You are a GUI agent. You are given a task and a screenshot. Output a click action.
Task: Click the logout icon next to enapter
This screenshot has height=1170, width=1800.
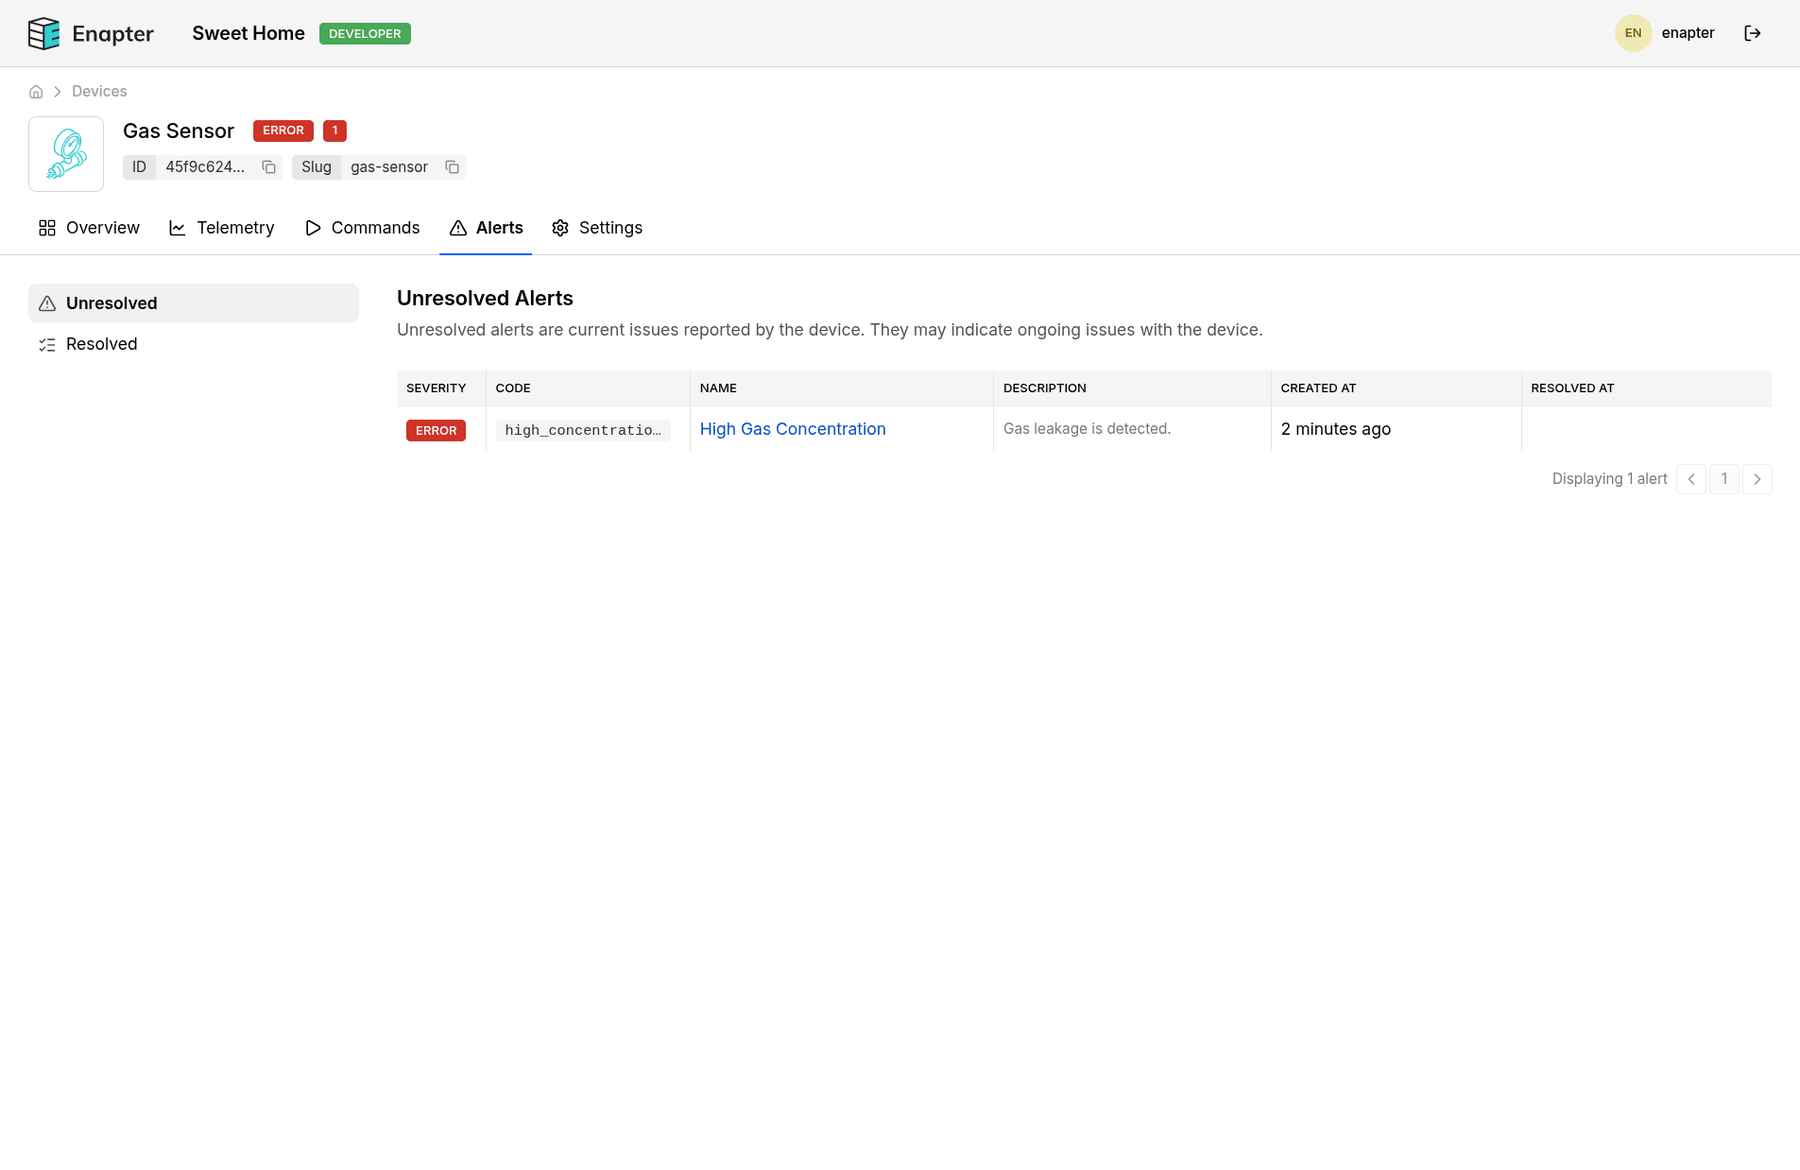click(x=1752, y=33)
